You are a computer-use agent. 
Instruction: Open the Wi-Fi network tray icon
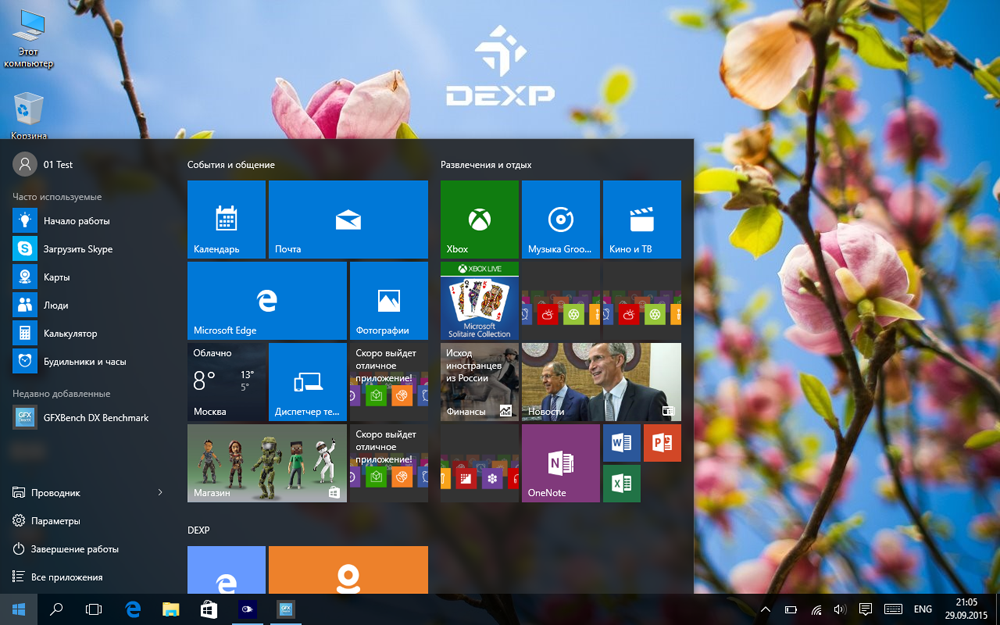click(x=816, y=610)
